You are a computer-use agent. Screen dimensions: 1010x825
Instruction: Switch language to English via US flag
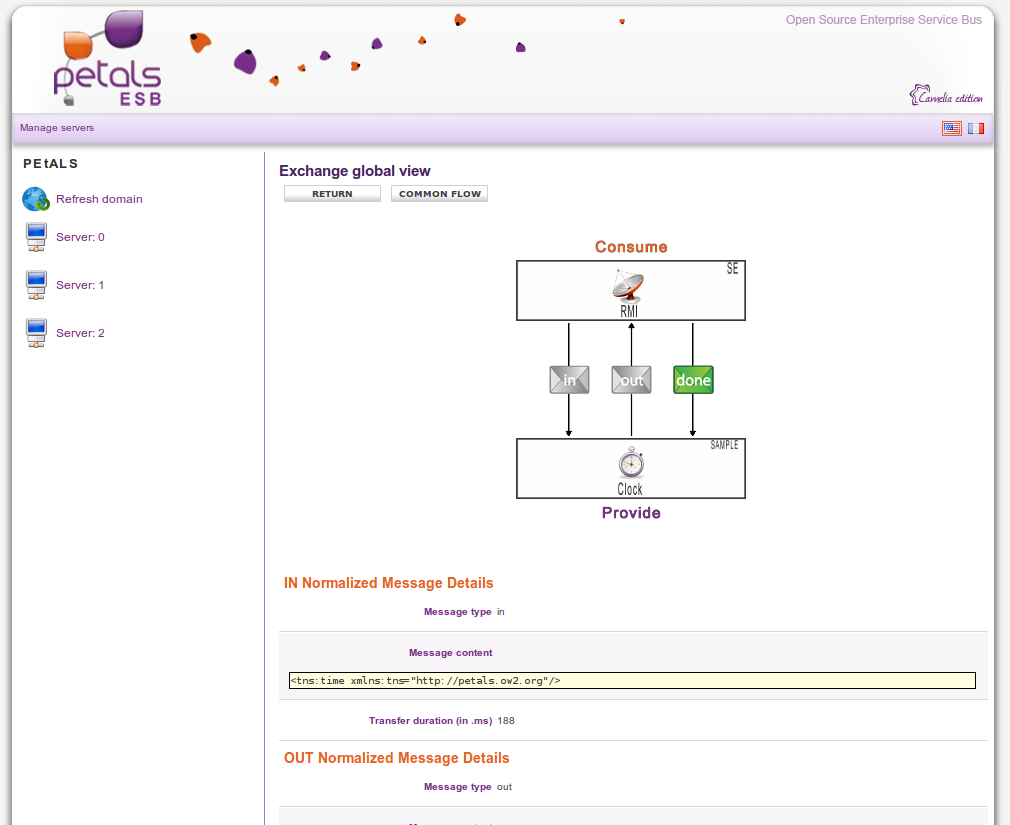[x=951, y=128]
